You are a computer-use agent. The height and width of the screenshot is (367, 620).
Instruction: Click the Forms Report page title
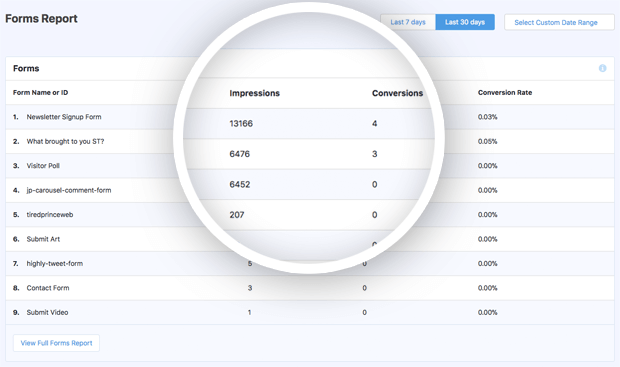(41, 19)
